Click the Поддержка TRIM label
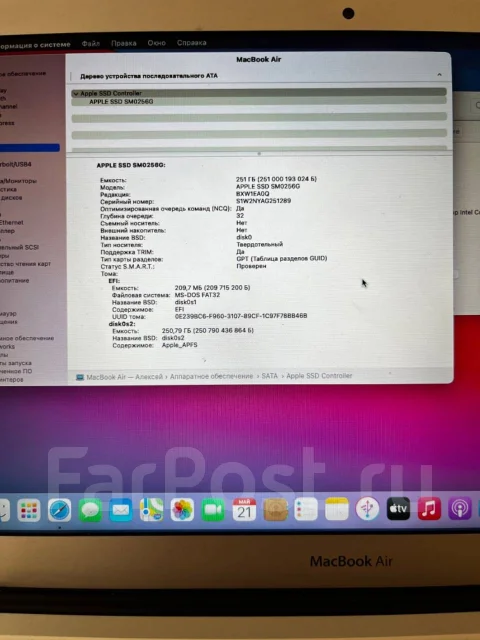This screenshot has width=480, height=640. [x=127, y=252]
